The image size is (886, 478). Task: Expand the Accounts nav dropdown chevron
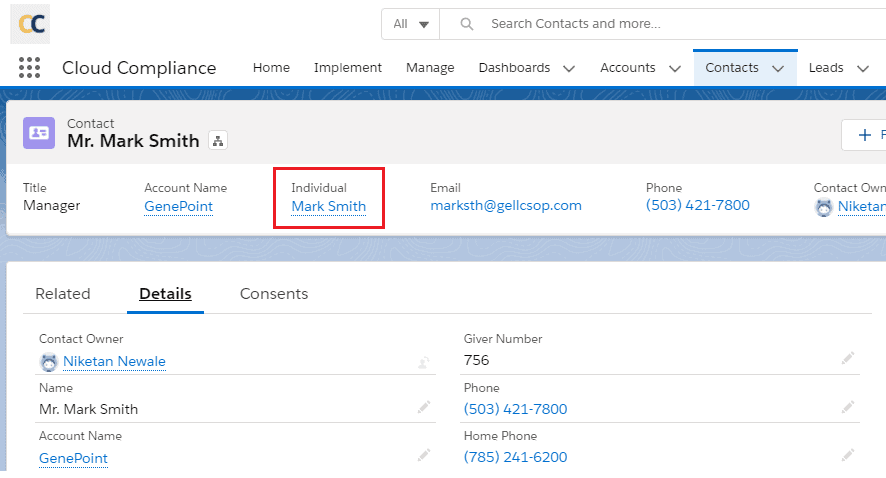coord(674,68)
